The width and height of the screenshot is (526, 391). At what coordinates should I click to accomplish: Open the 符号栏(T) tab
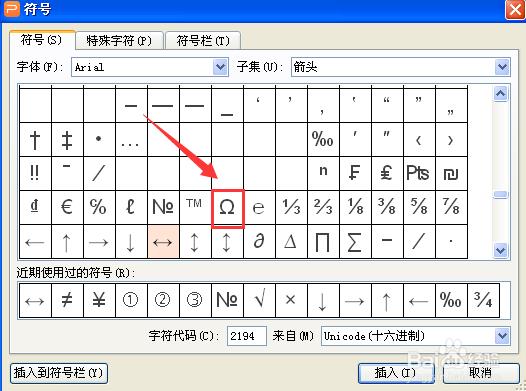pyautogui.click(x=203, y=41)
